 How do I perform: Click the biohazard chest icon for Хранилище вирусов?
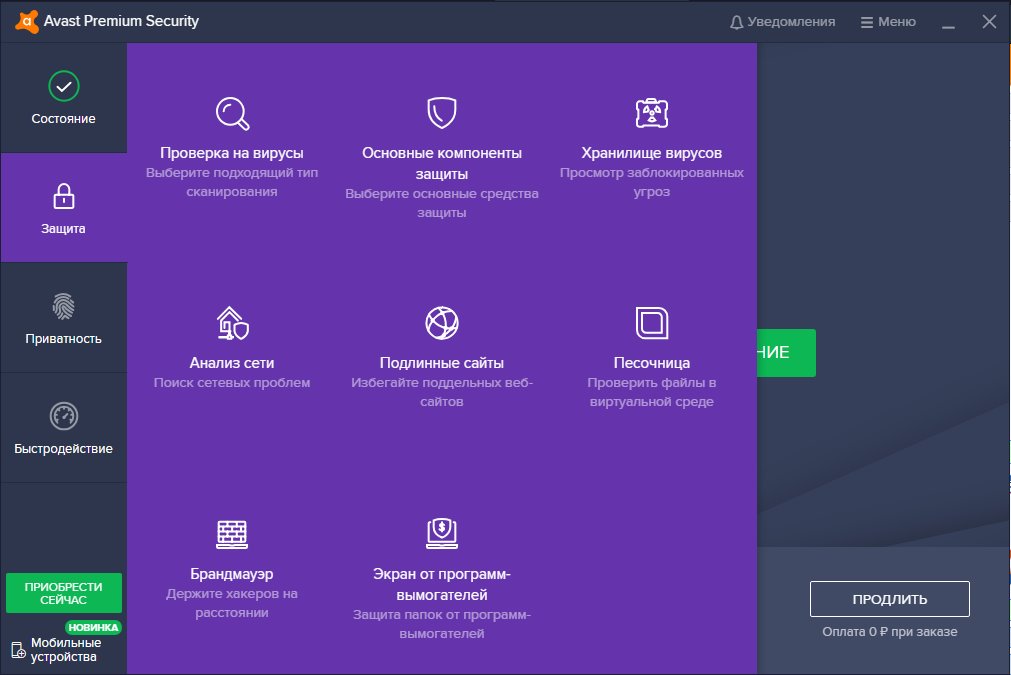point(652,113)
